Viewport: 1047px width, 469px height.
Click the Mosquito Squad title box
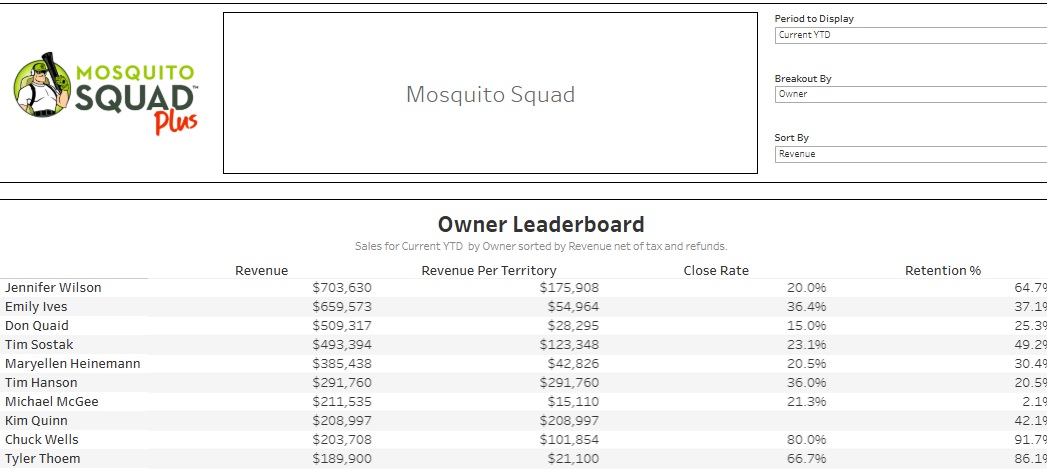(x=490, y=94)
